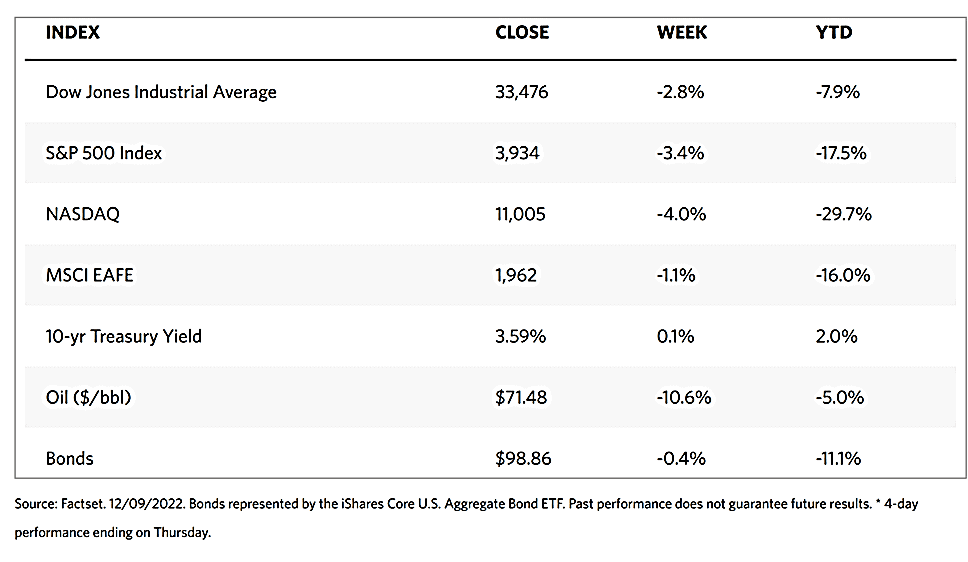Screen dimensions: 968x562
Task: Click the Bonds close price $98.86
Action: coord(523,458)
